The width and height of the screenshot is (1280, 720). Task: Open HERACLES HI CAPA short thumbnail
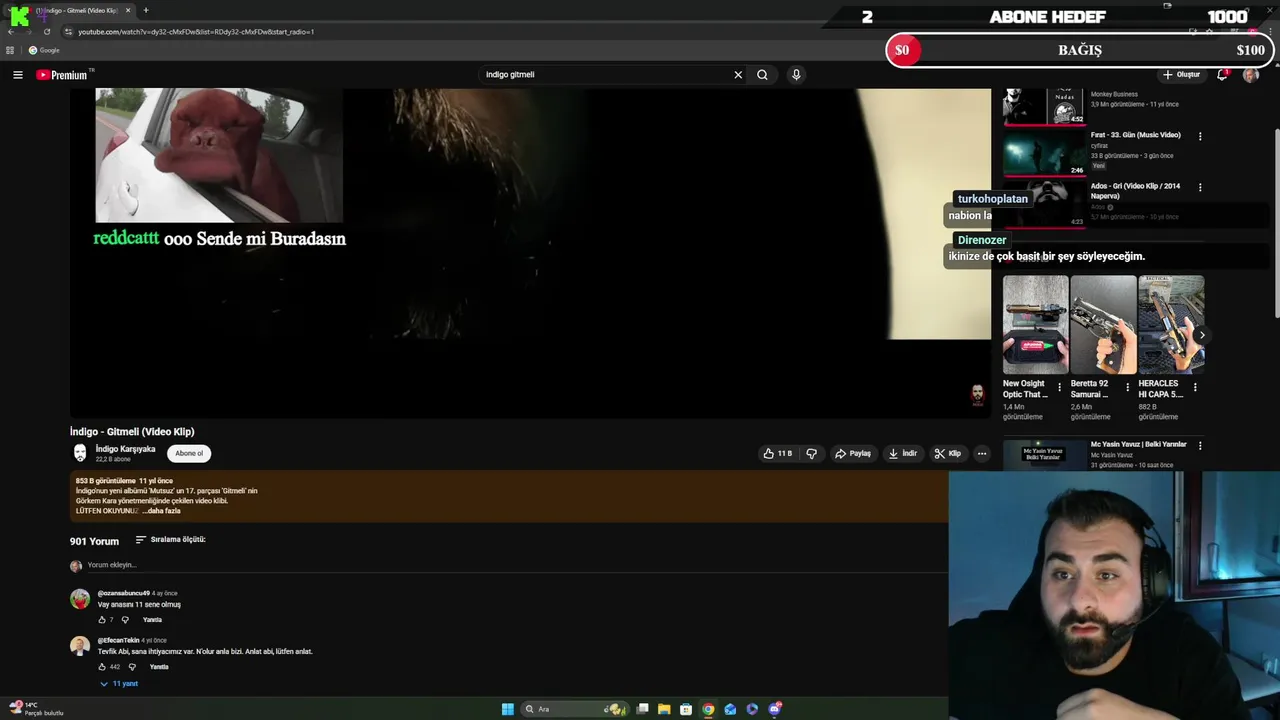(1171, 324)
